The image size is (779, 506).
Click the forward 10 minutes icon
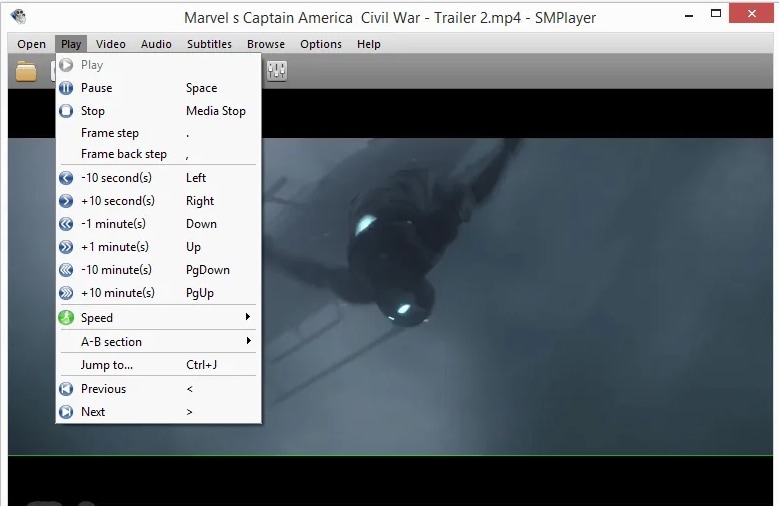(x=66, y=293)
